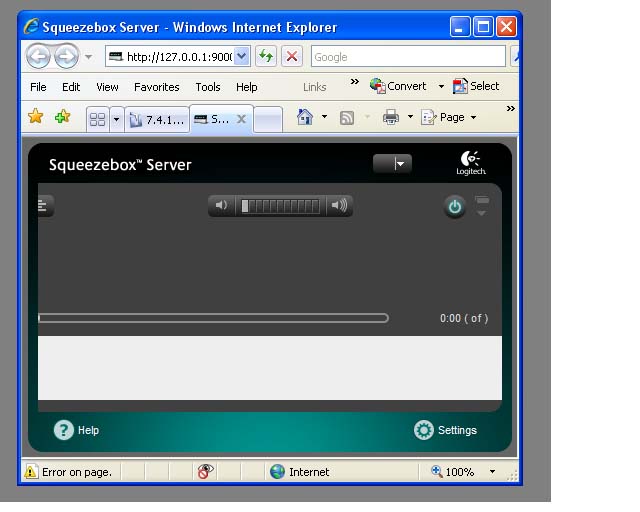This screenshot has width=640, height=512.
Task: Close the Squeezebox Server tab
Action: (x=242, y=119)
